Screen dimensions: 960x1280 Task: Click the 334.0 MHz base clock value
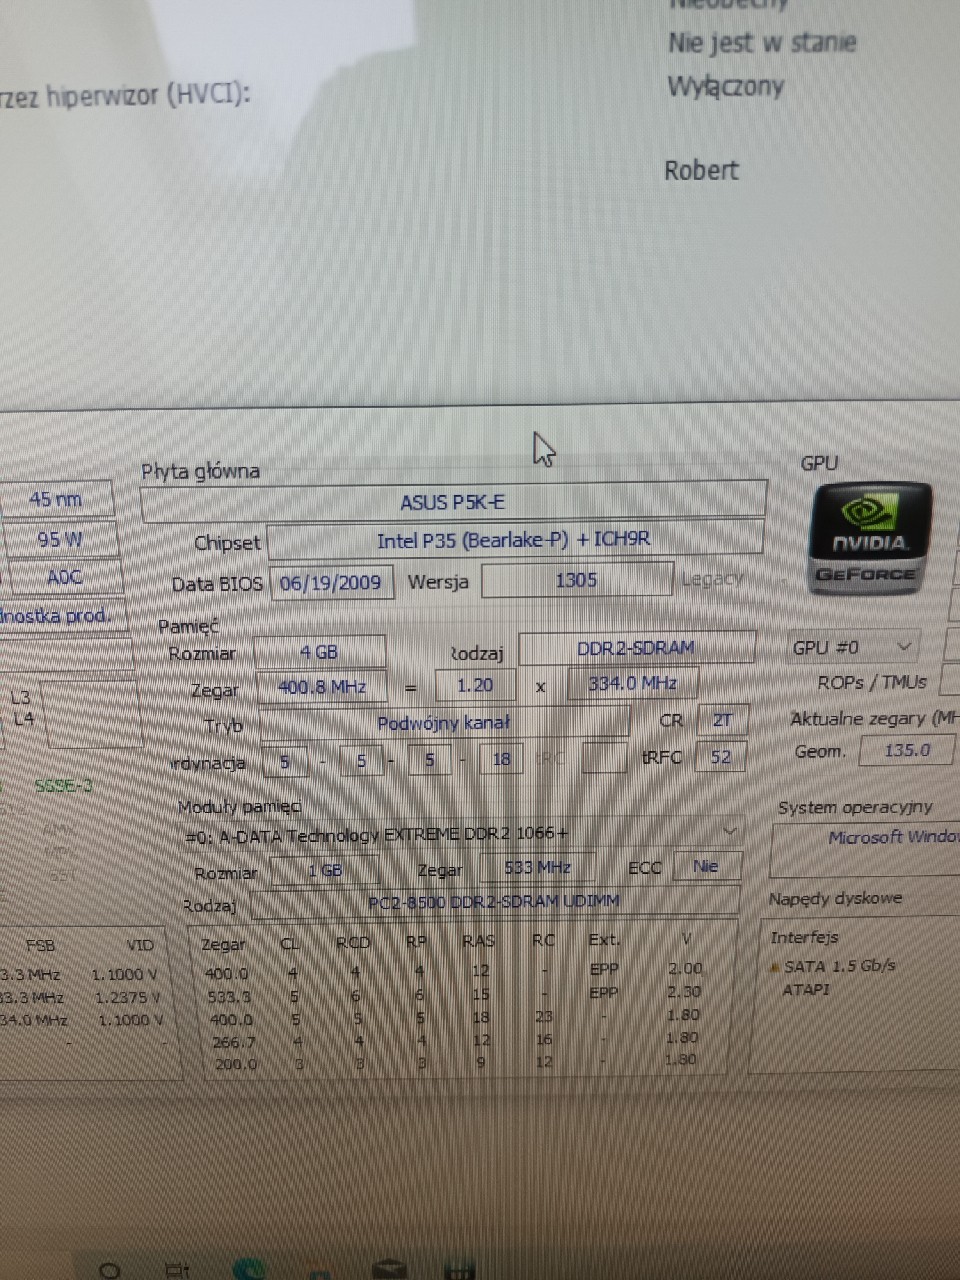click(632, 684)
